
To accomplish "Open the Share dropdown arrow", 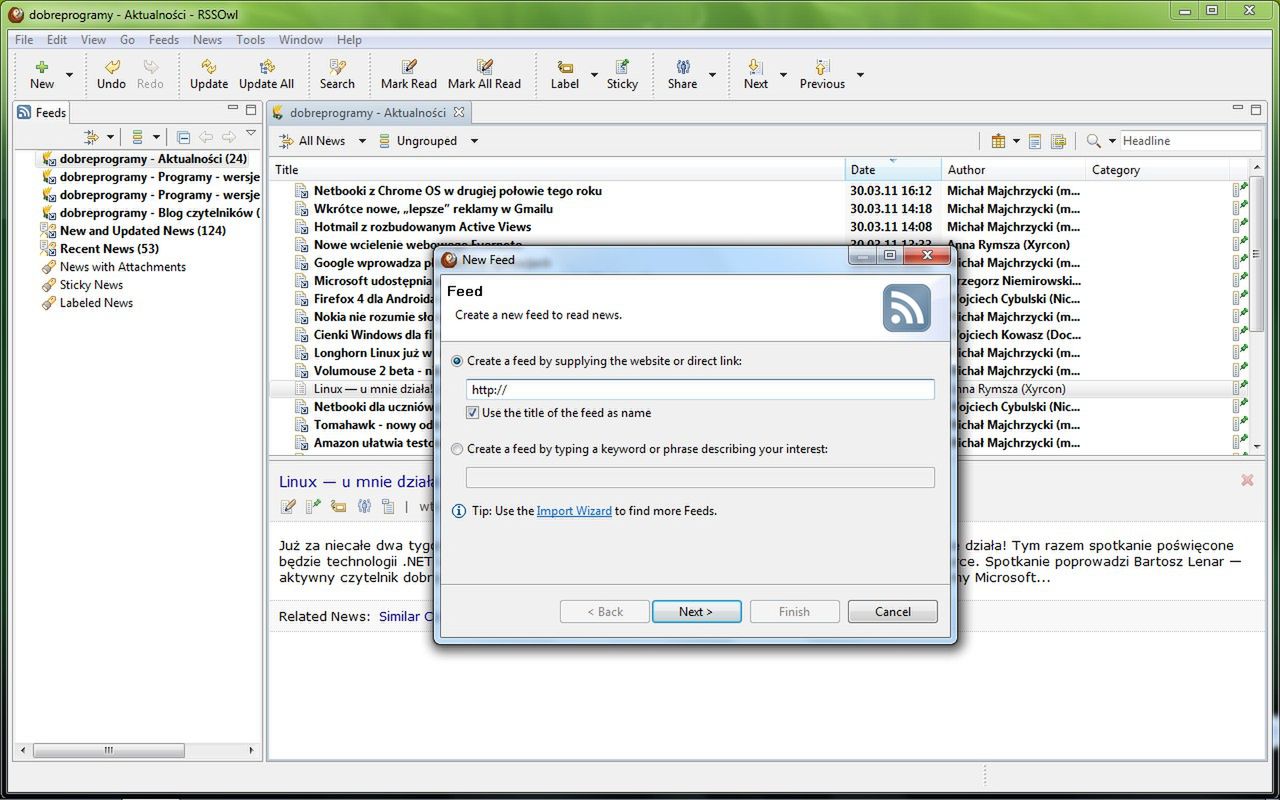I will click(x=712, y=75).
